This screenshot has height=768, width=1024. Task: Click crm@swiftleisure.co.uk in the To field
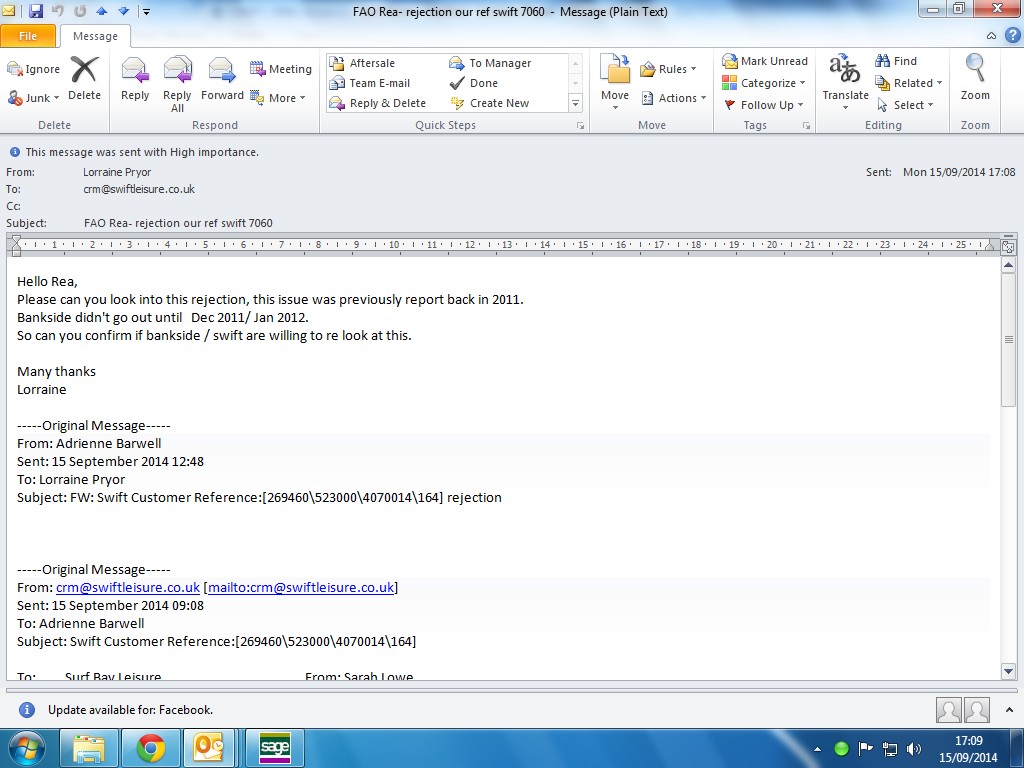(139, 189)
